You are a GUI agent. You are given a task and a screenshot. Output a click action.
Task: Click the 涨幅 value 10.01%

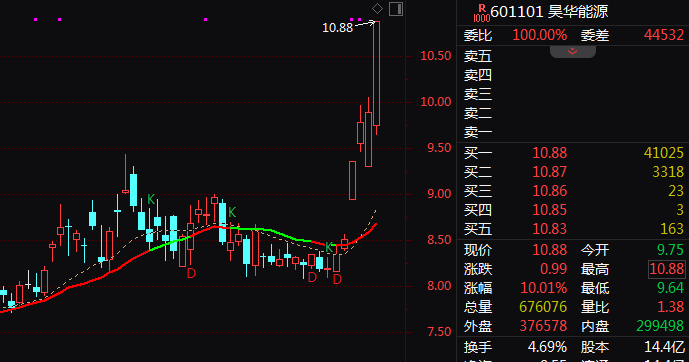[544, 288]
